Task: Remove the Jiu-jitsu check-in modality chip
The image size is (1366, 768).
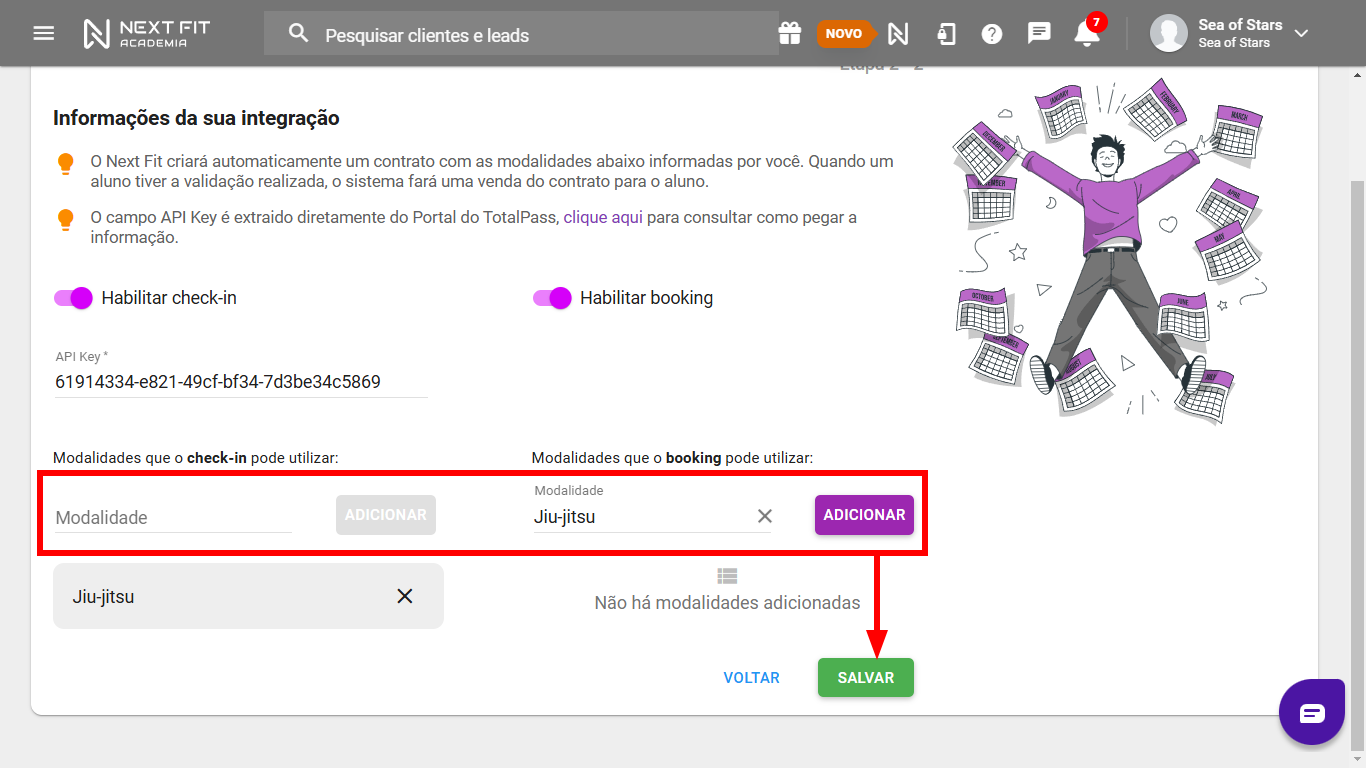Action: pyautogui.click(x=405, y=596)
